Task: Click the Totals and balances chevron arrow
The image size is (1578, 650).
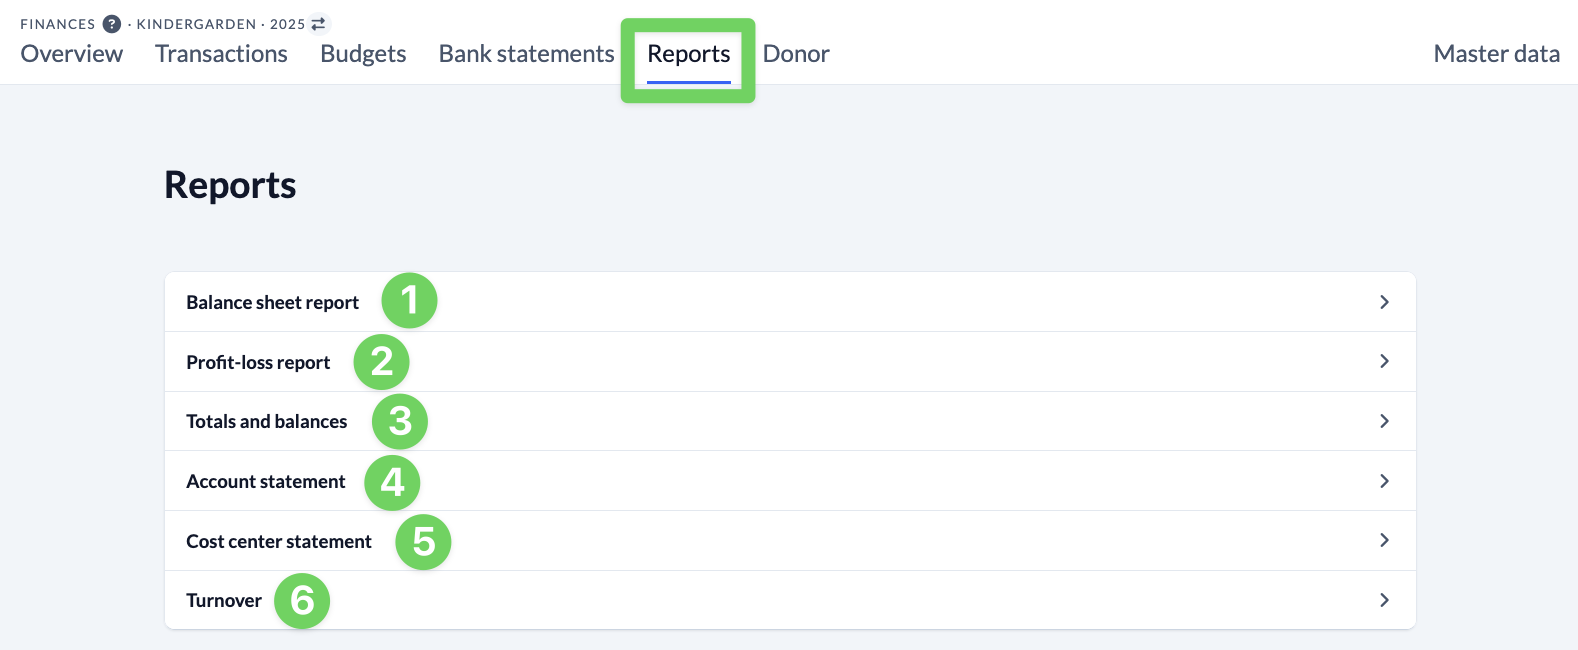Action: click(x=1384, y=421)
